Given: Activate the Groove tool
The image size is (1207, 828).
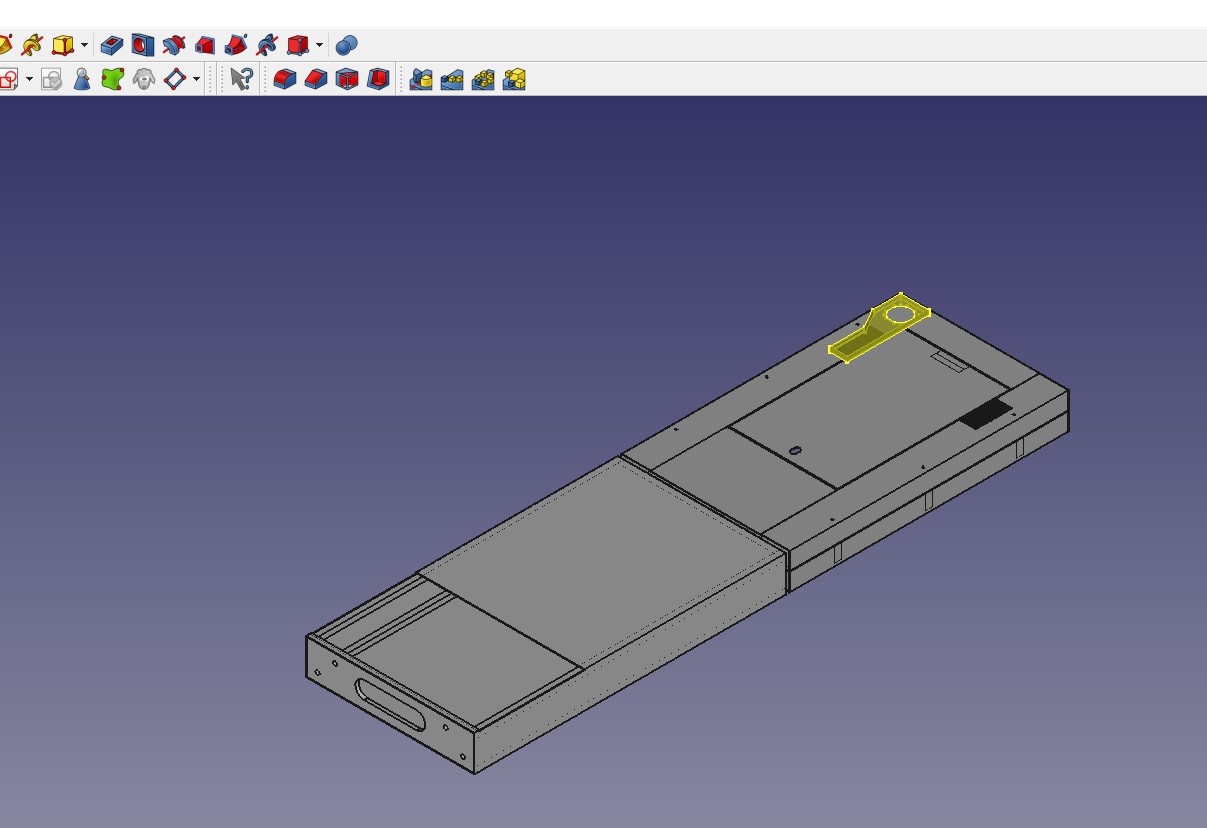Looking at the screenshot, I should (x=174, y=45).
